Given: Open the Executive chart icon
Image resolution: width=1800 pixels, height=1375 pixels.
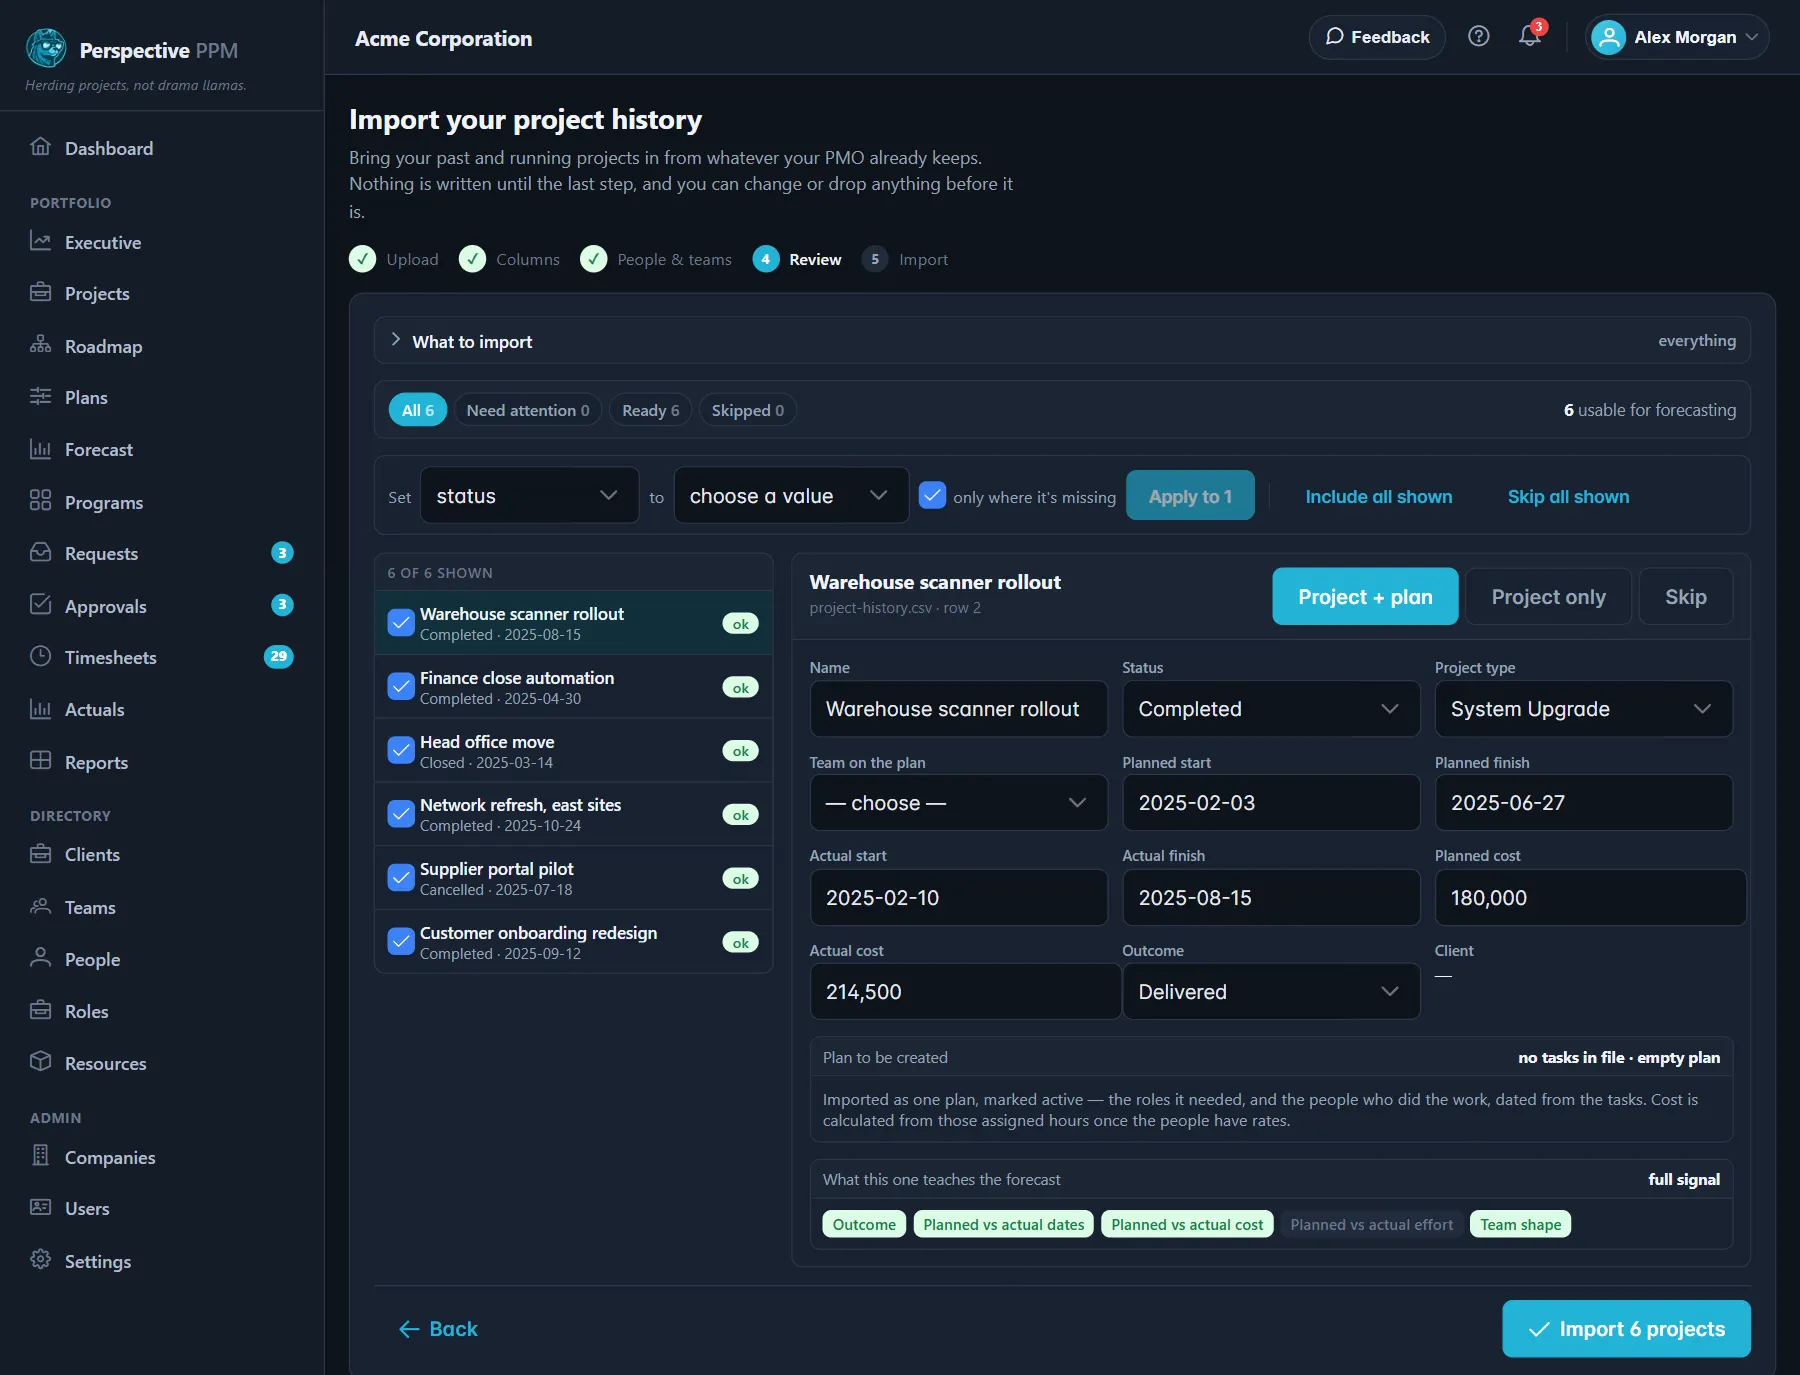Looking at the screenshot, I should (40, 241).
